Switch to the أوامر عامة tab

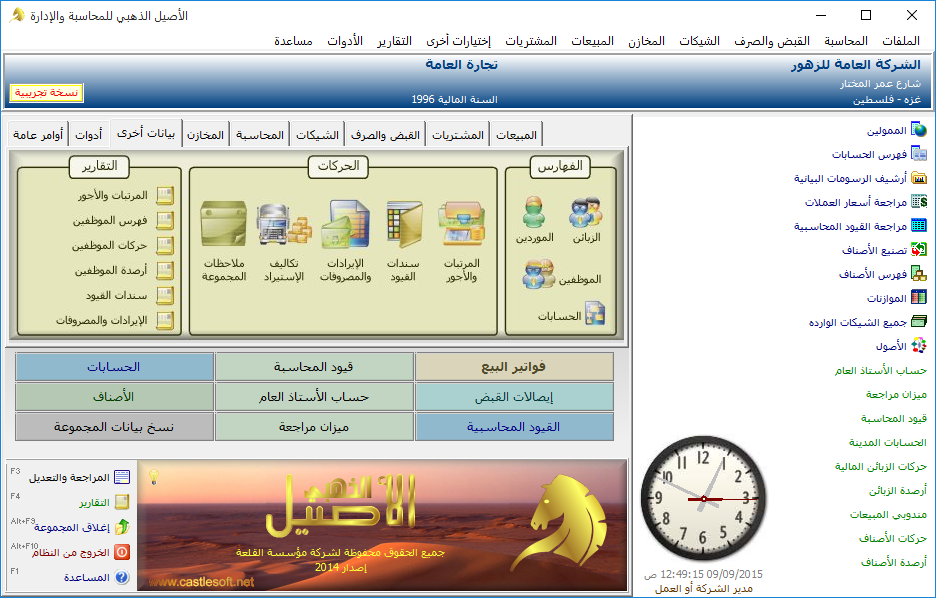[x=38, y=135]
